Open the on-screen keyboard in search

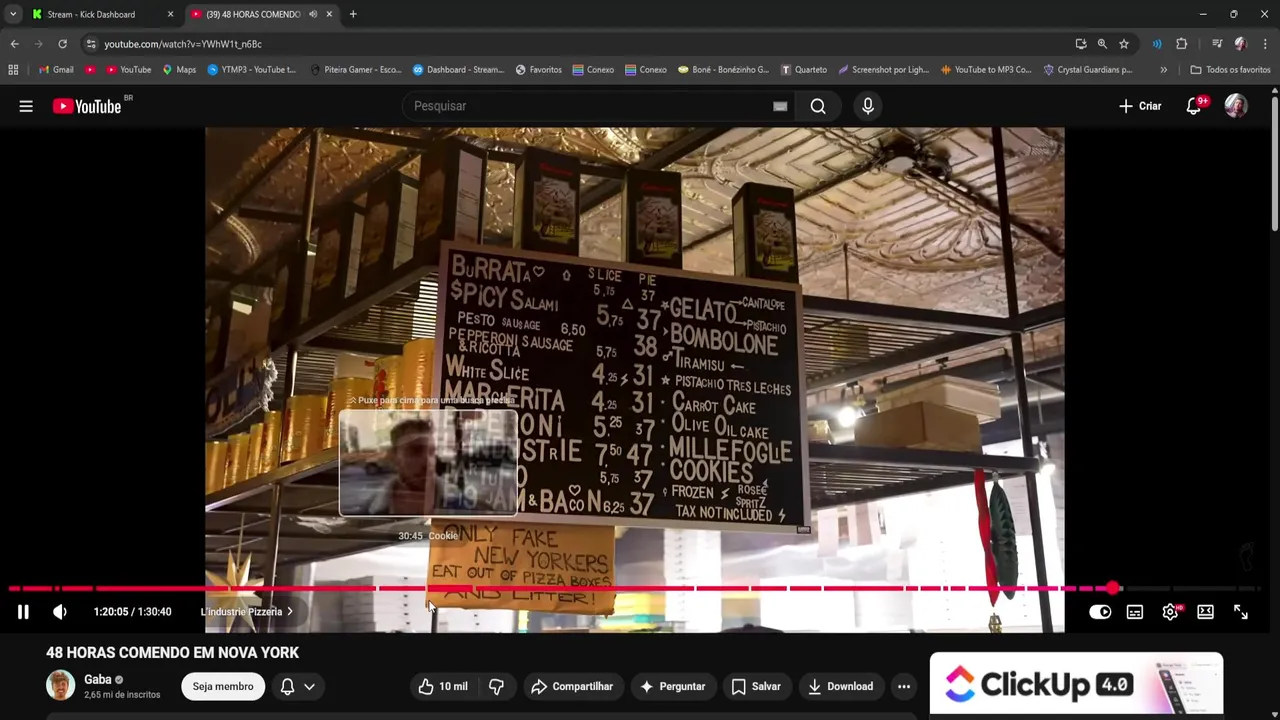click(x=780, y=106)
